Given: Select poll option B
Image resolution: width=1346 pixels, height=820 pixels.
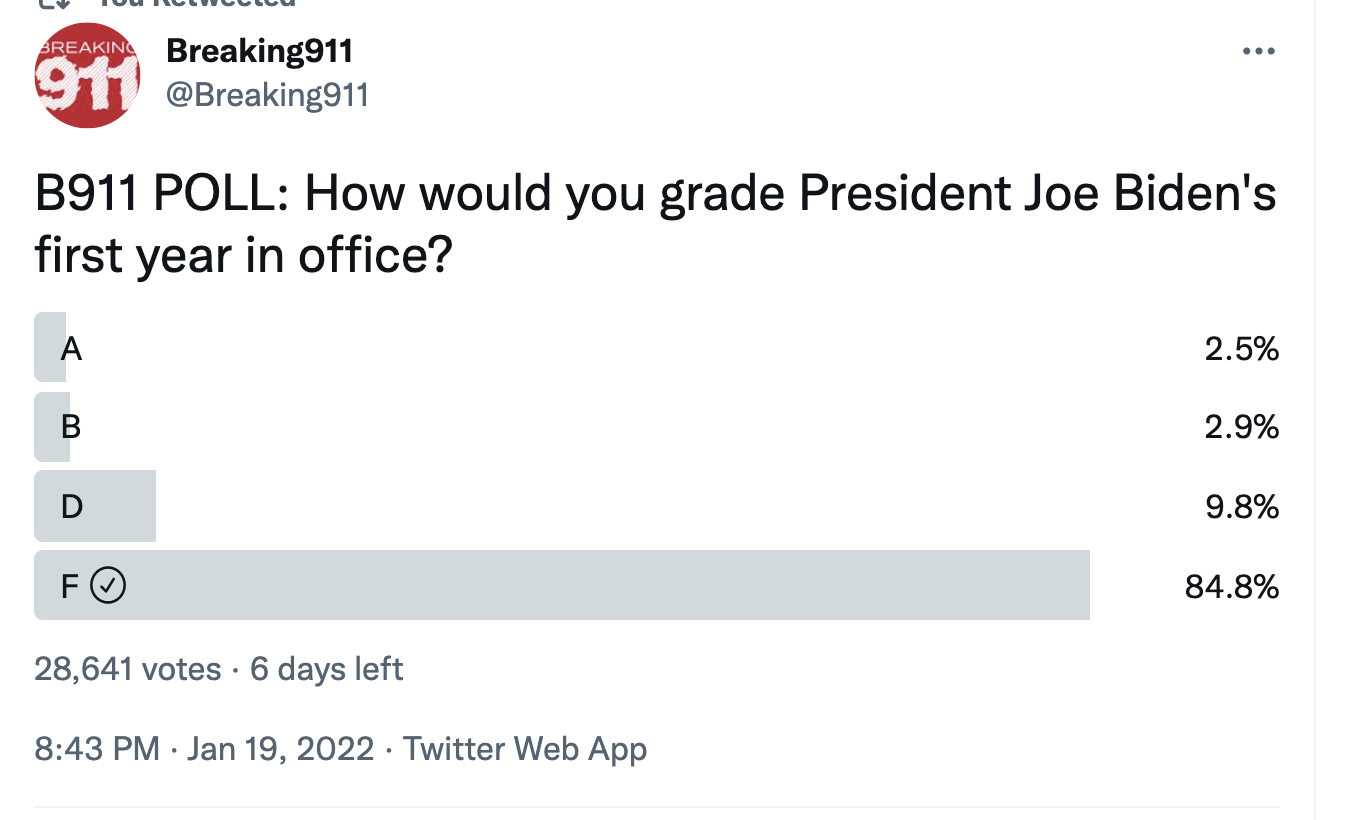Looking at the screenshot, I should 71,427.
